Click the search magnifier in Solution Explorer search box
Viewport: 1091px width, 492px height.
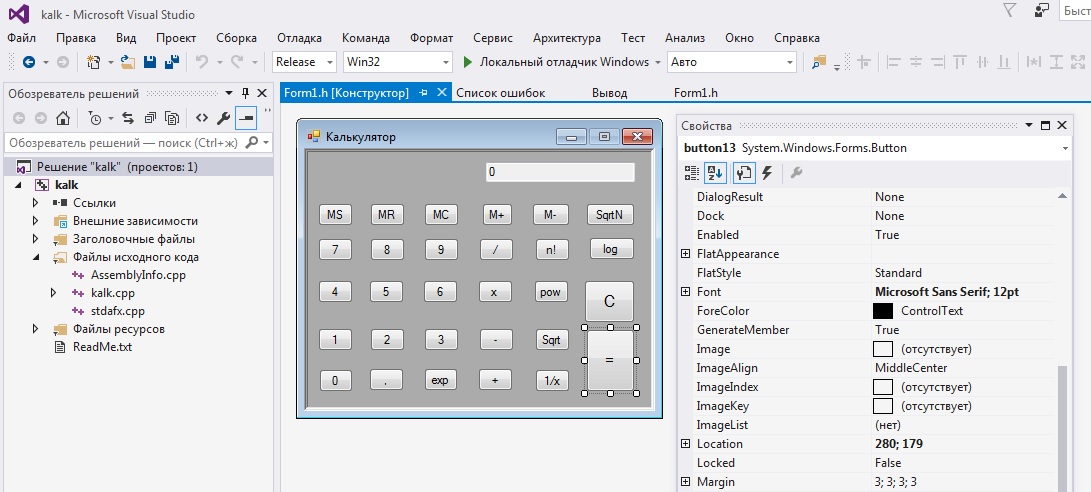pos(252,143)
